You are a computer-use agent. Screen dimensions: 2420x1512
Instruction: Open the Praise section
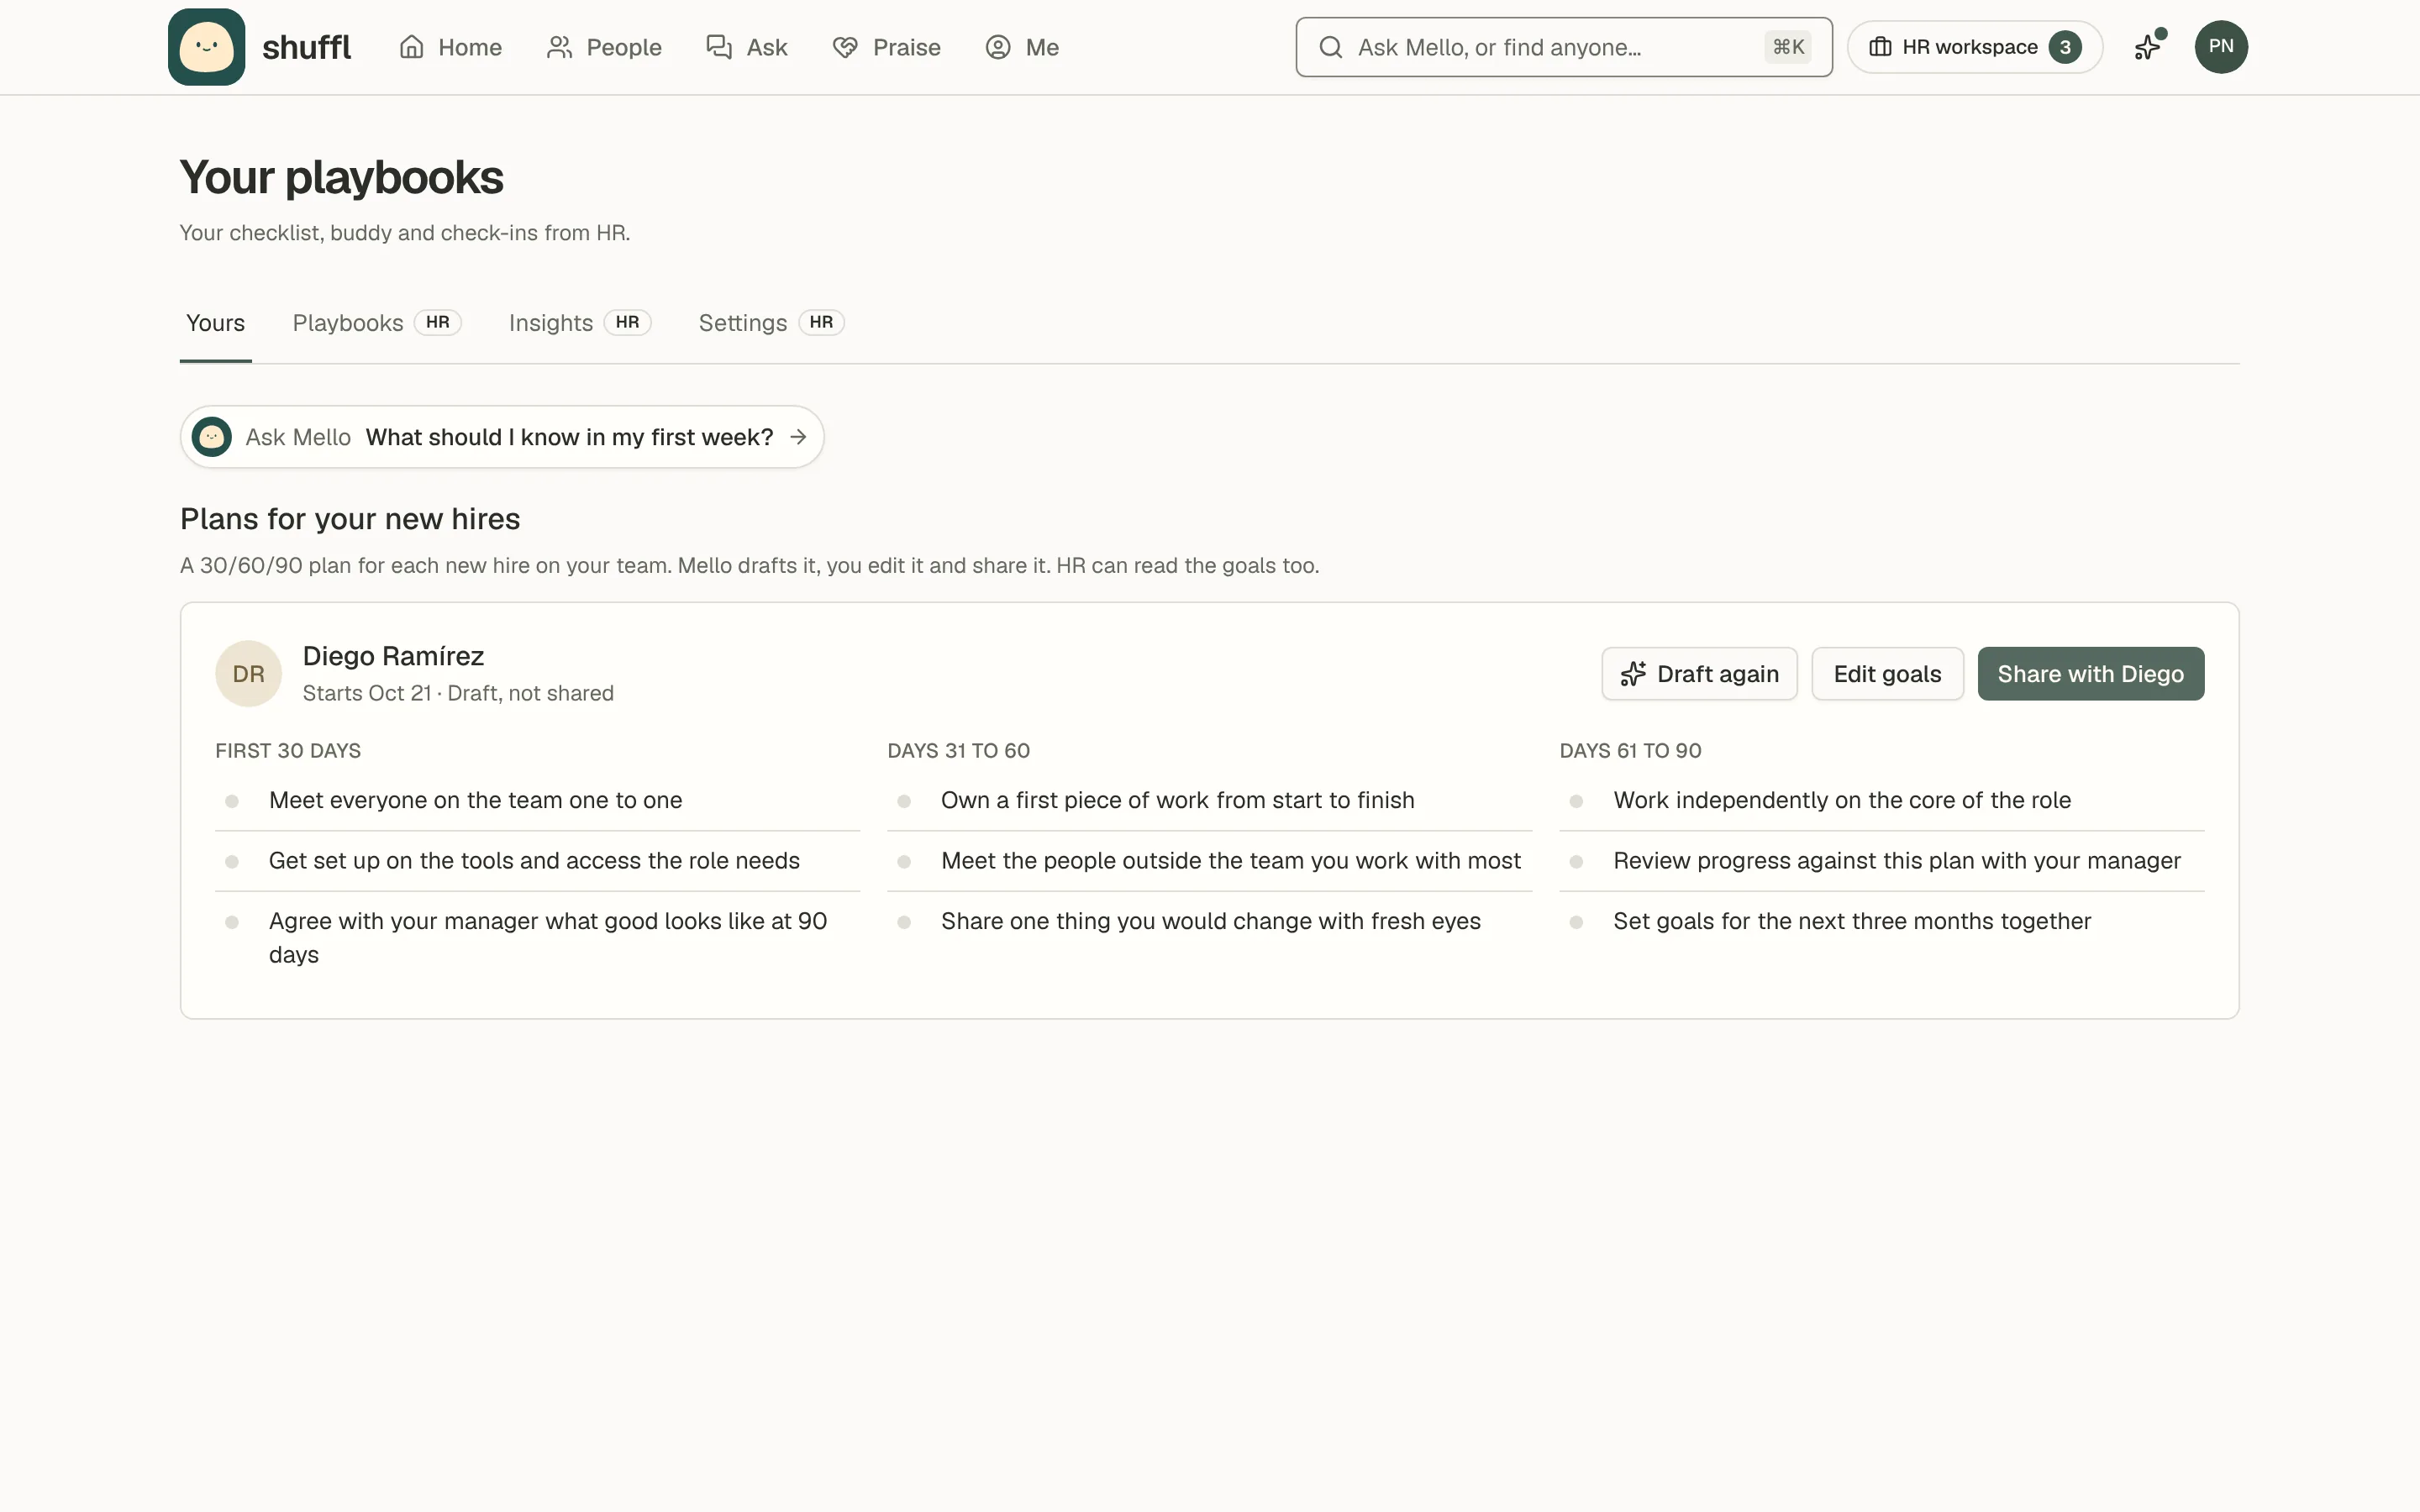tap(886, 47)
